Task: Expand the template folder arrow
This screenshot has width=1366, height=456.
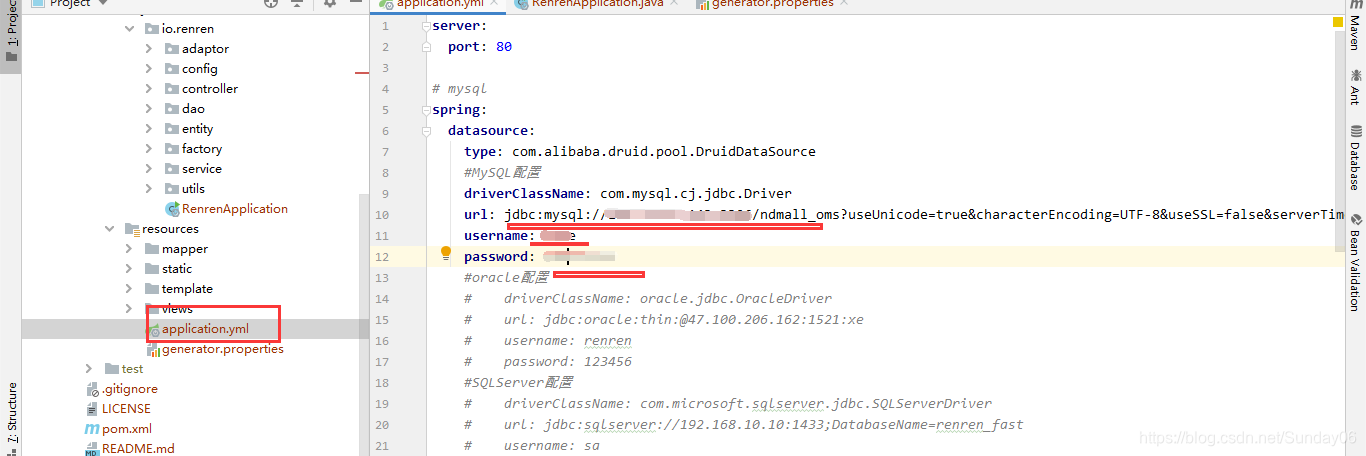Action: [129, 289]
